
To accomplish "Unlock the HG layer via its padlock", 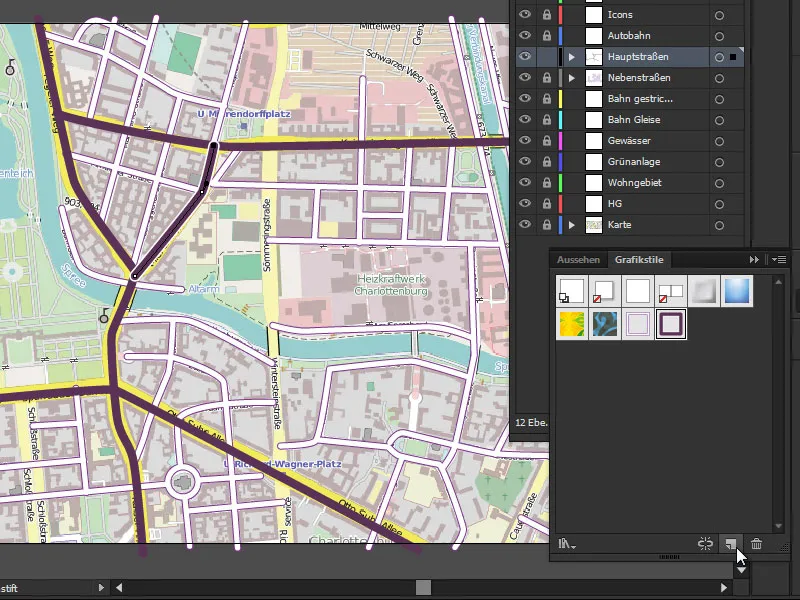I will 546,204.
